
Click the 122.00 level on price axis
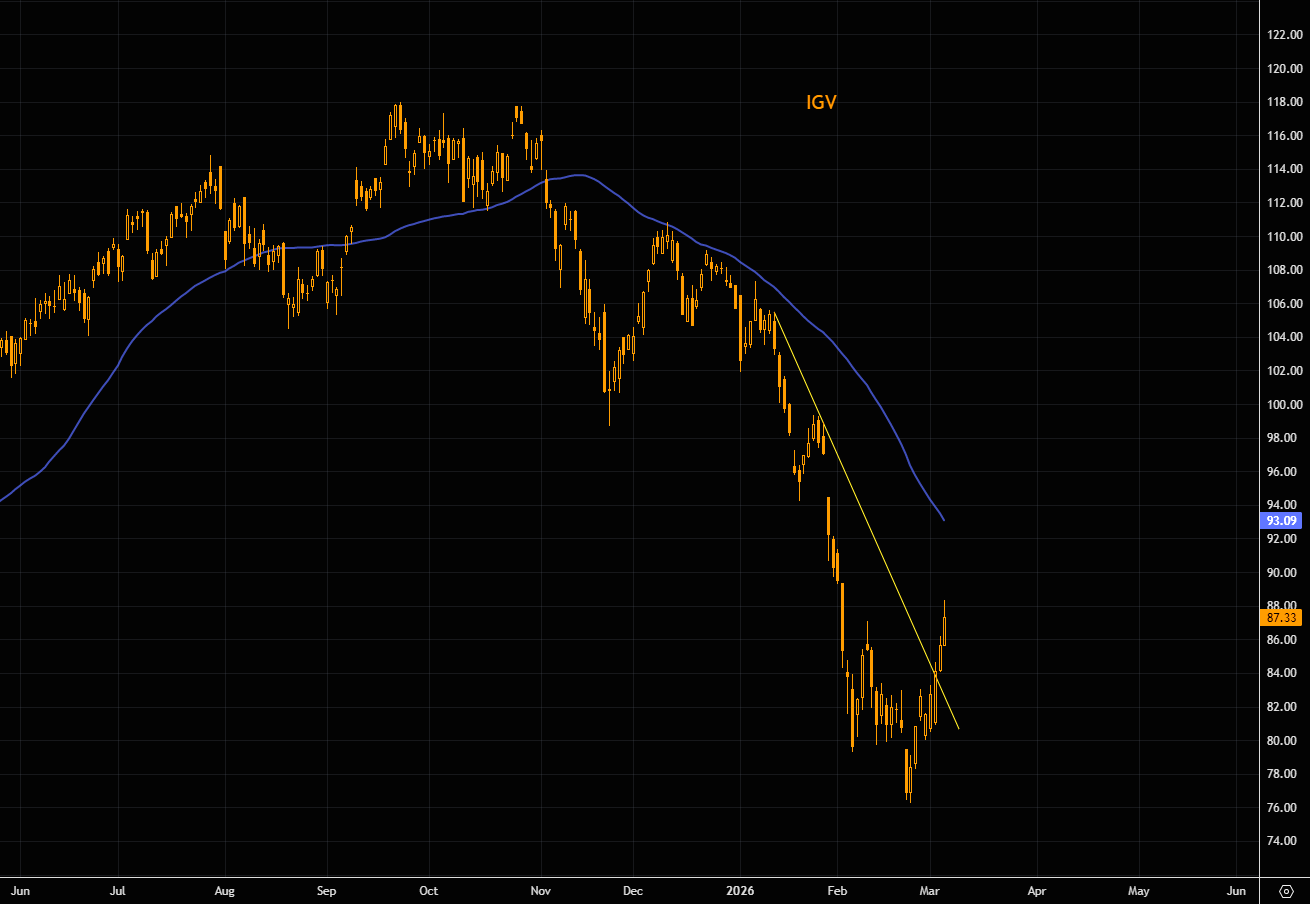[x=1283, y=35]
